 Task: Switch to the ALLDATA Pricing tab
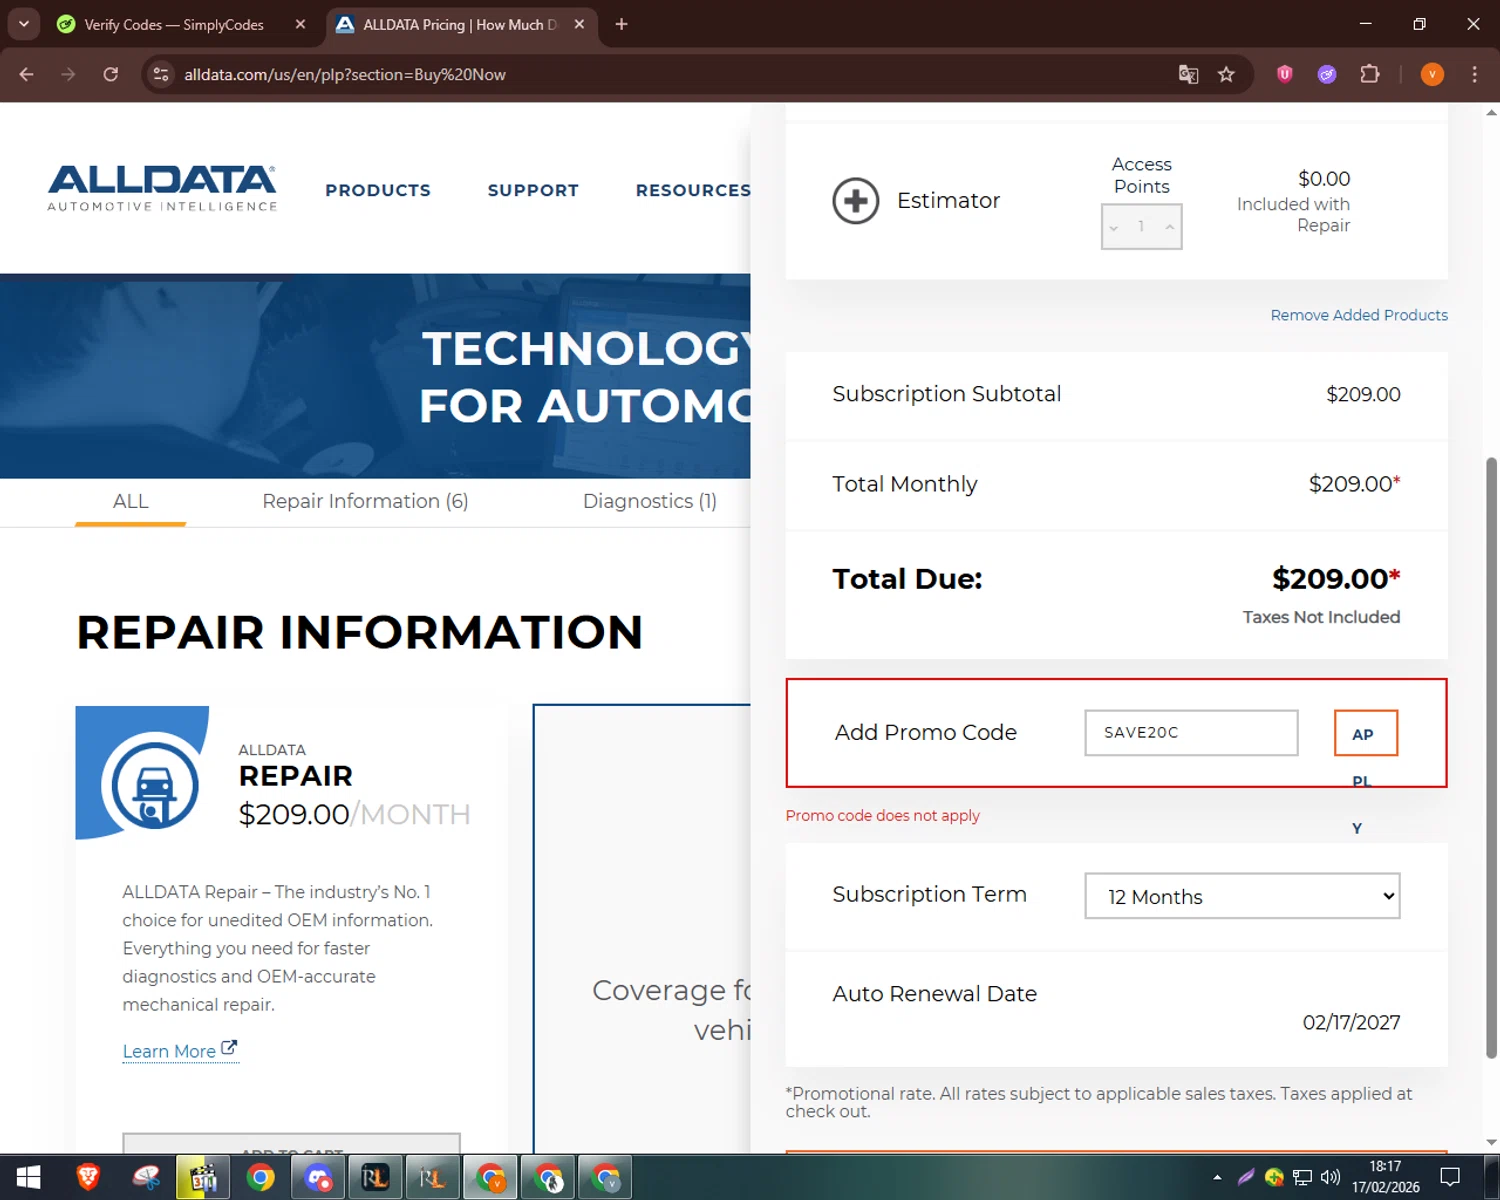pos(460,24)
